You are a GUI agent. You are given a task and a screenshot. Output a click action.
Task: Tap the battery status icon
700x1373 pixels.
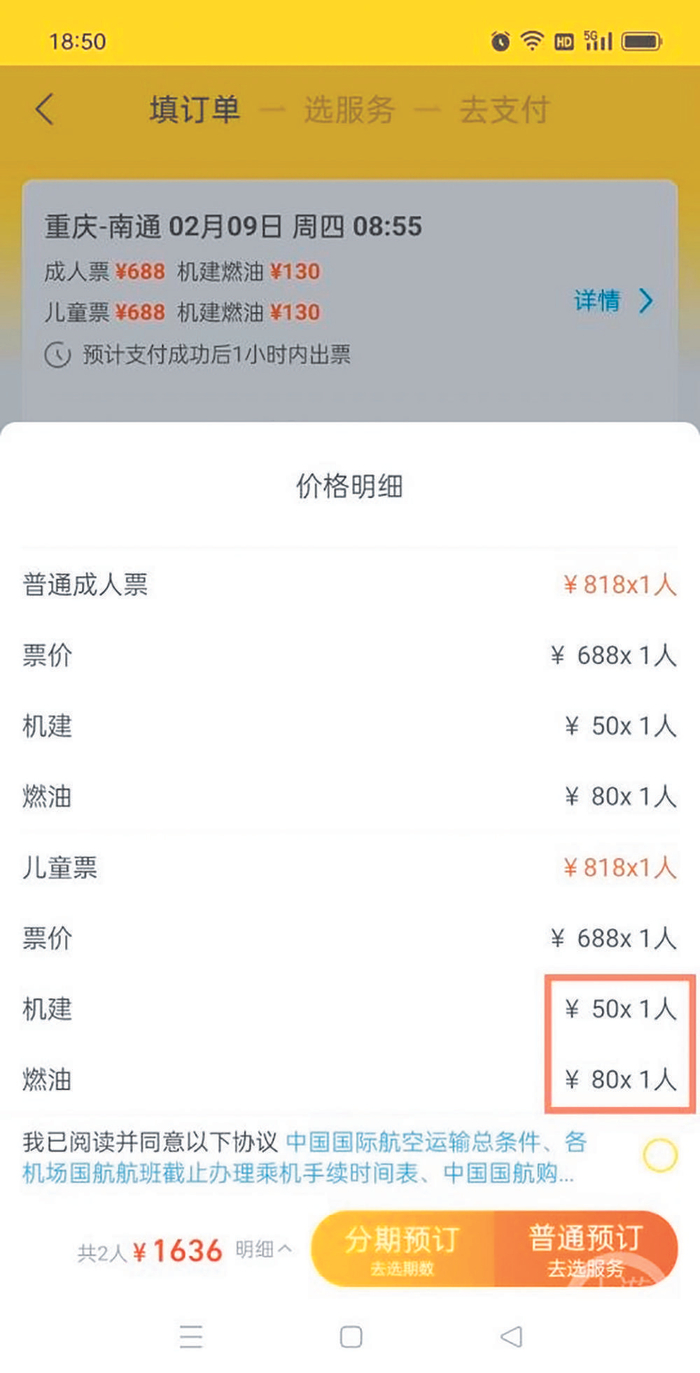point(642,41)
